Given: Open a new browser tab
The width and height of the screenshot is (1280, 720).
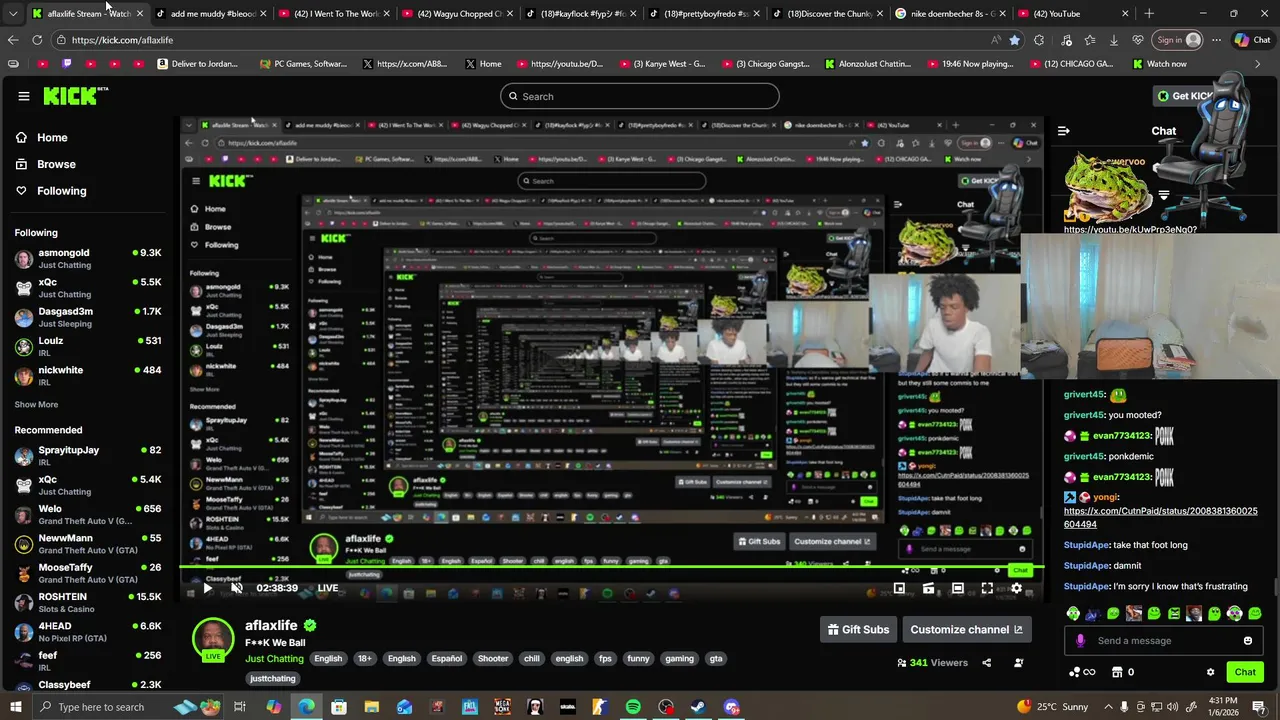Looking at the screenshot, I should pos(1149,14).
